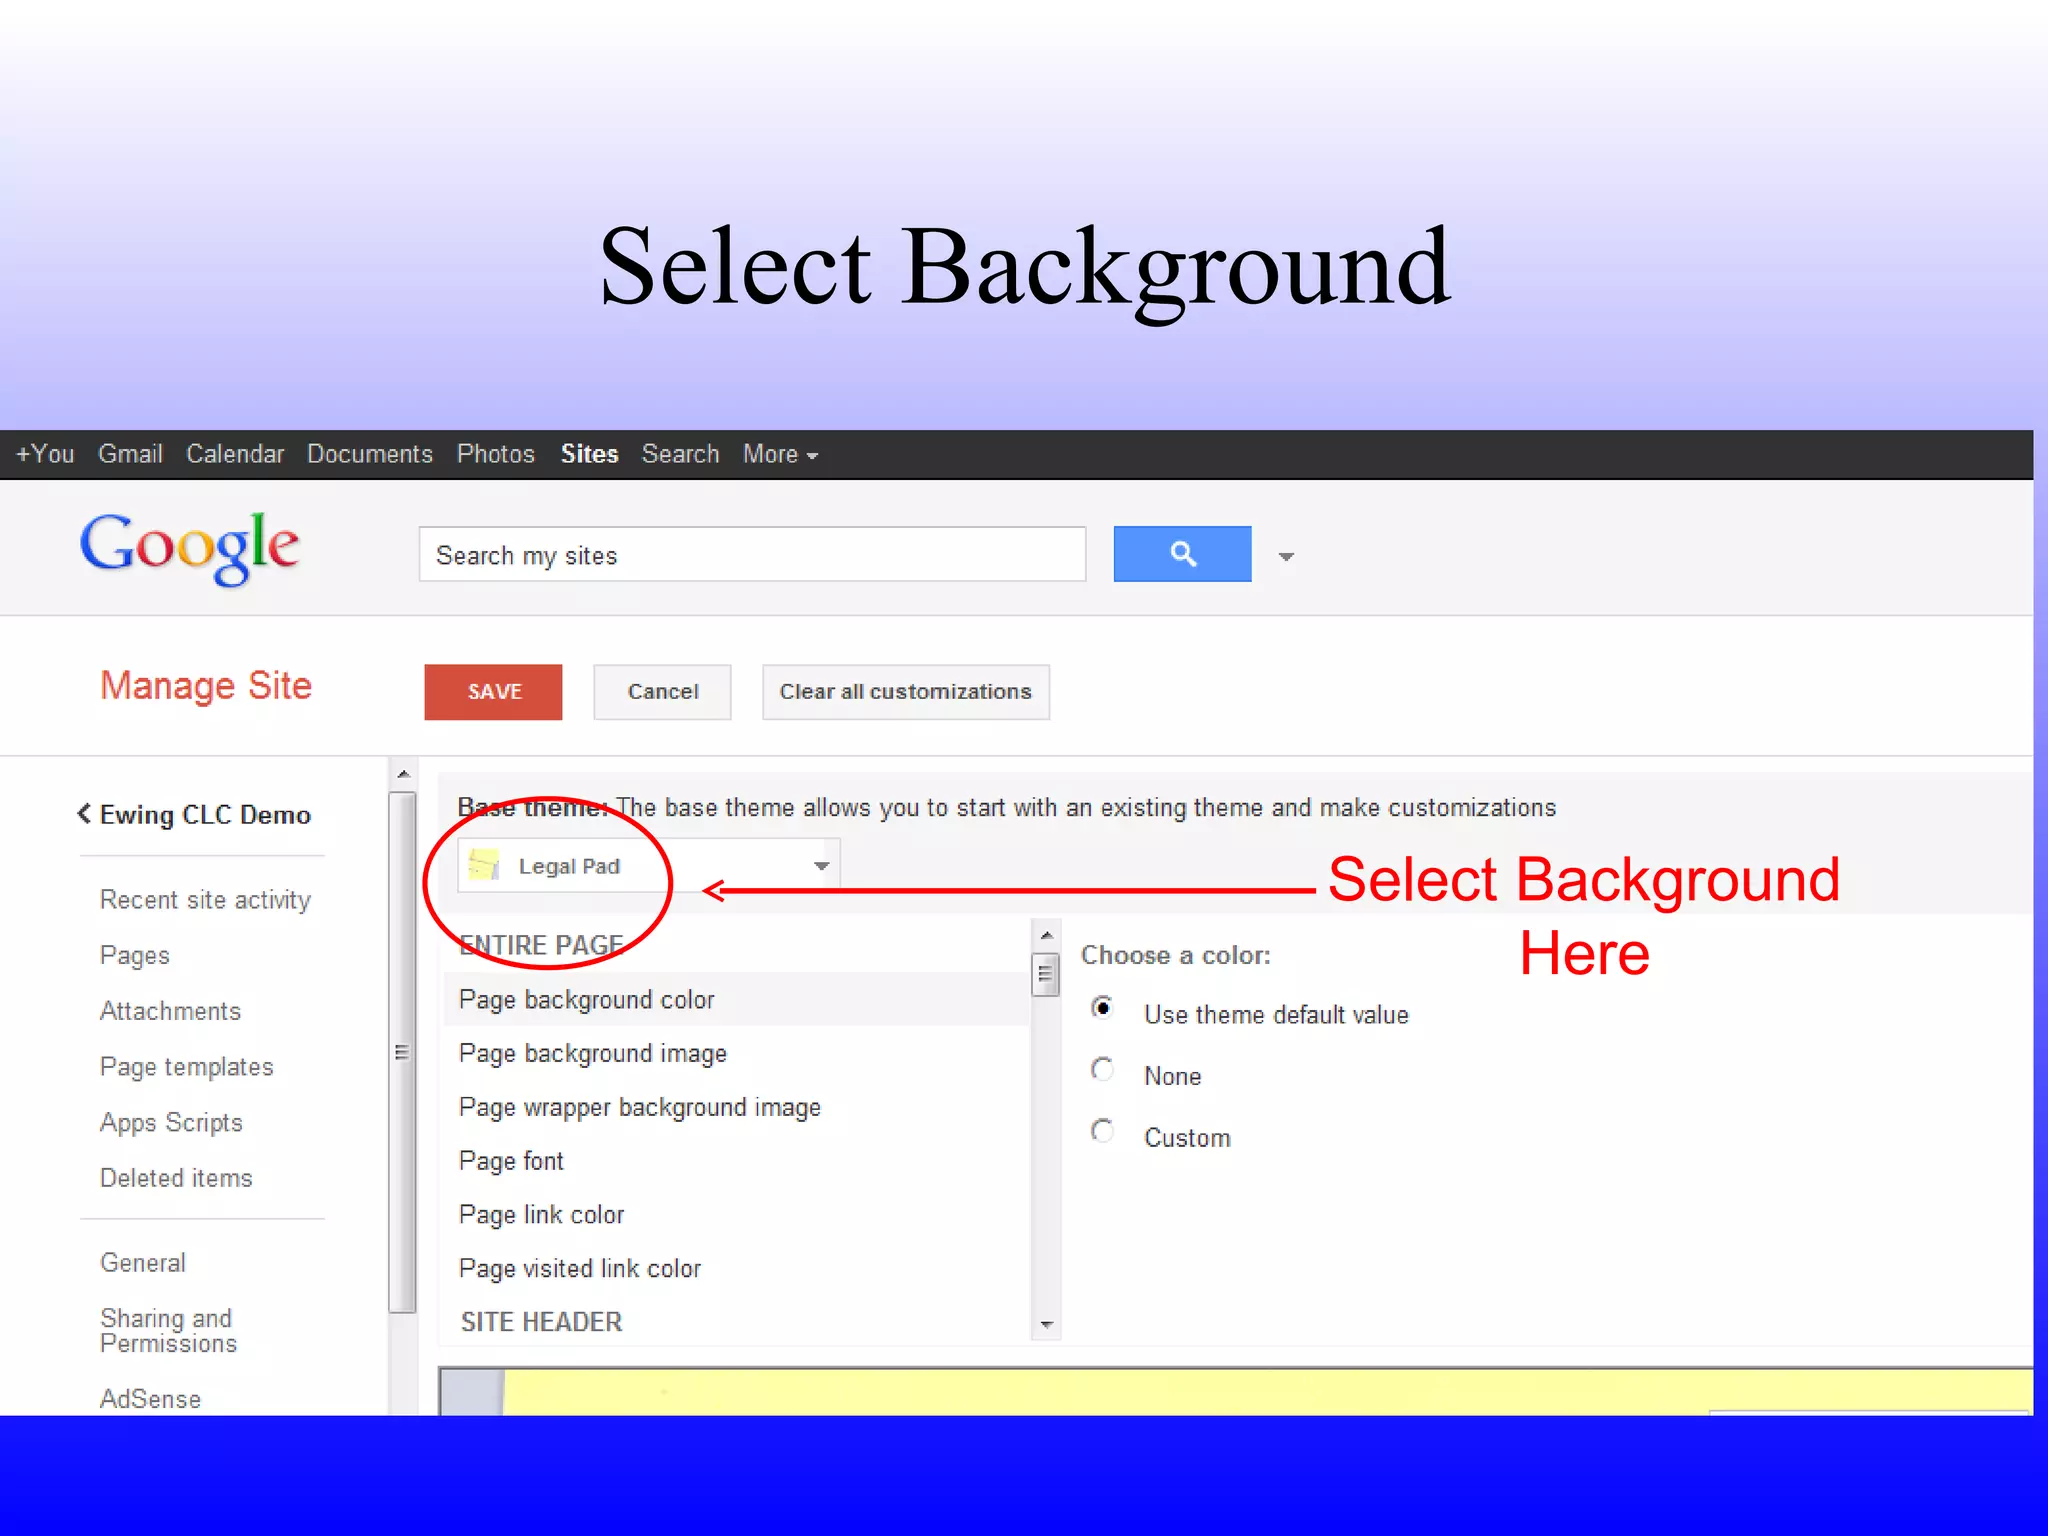
Task: Click into the Search my sites field
Action: (x=752, y=555)
